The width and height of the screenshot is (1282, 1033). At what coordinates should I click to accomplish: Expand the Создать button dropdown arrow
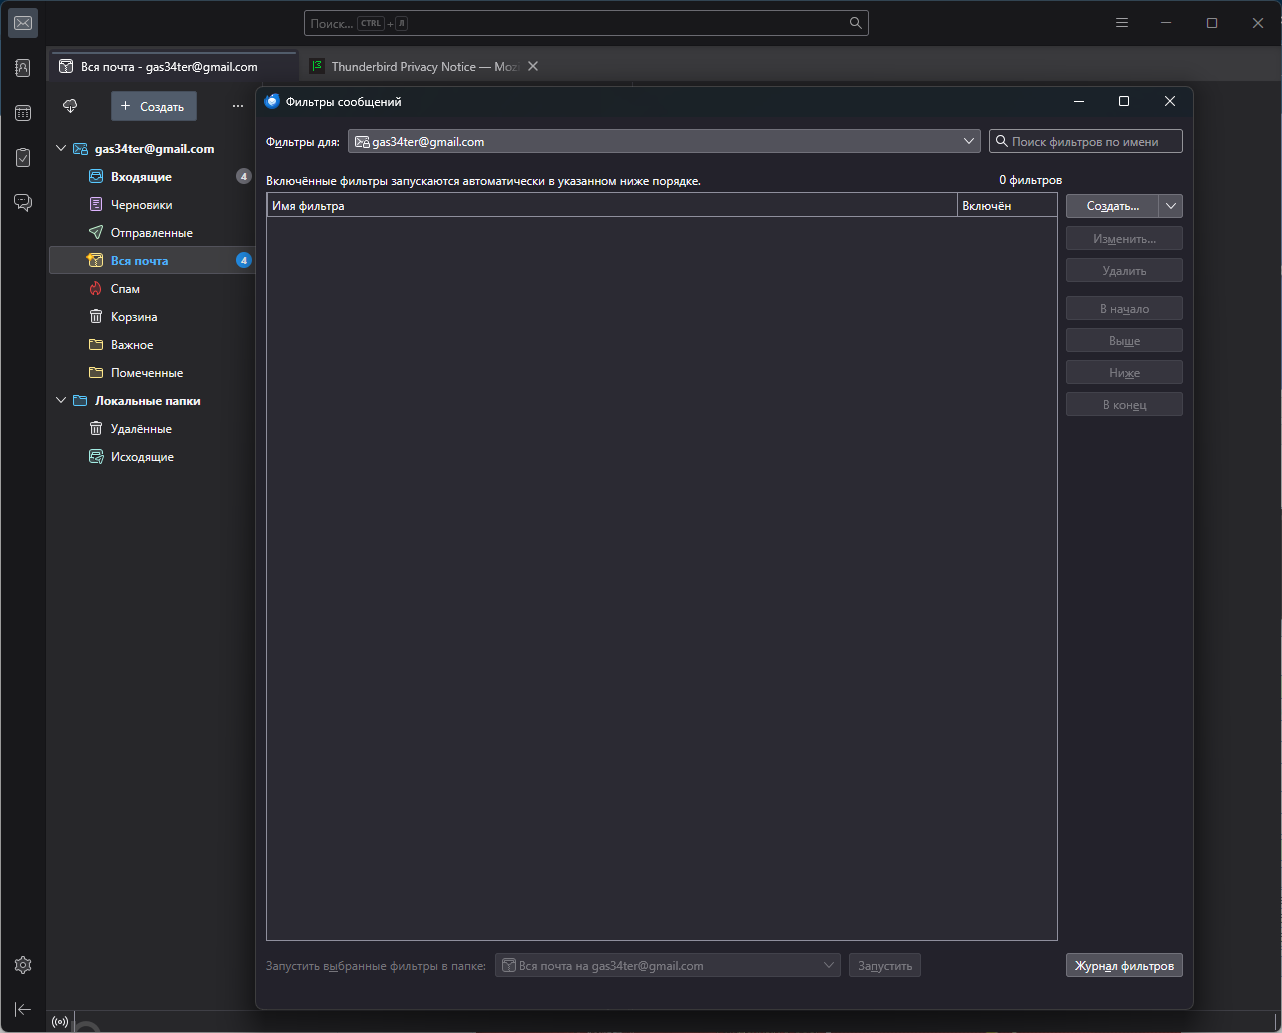tap(1171, 206)
